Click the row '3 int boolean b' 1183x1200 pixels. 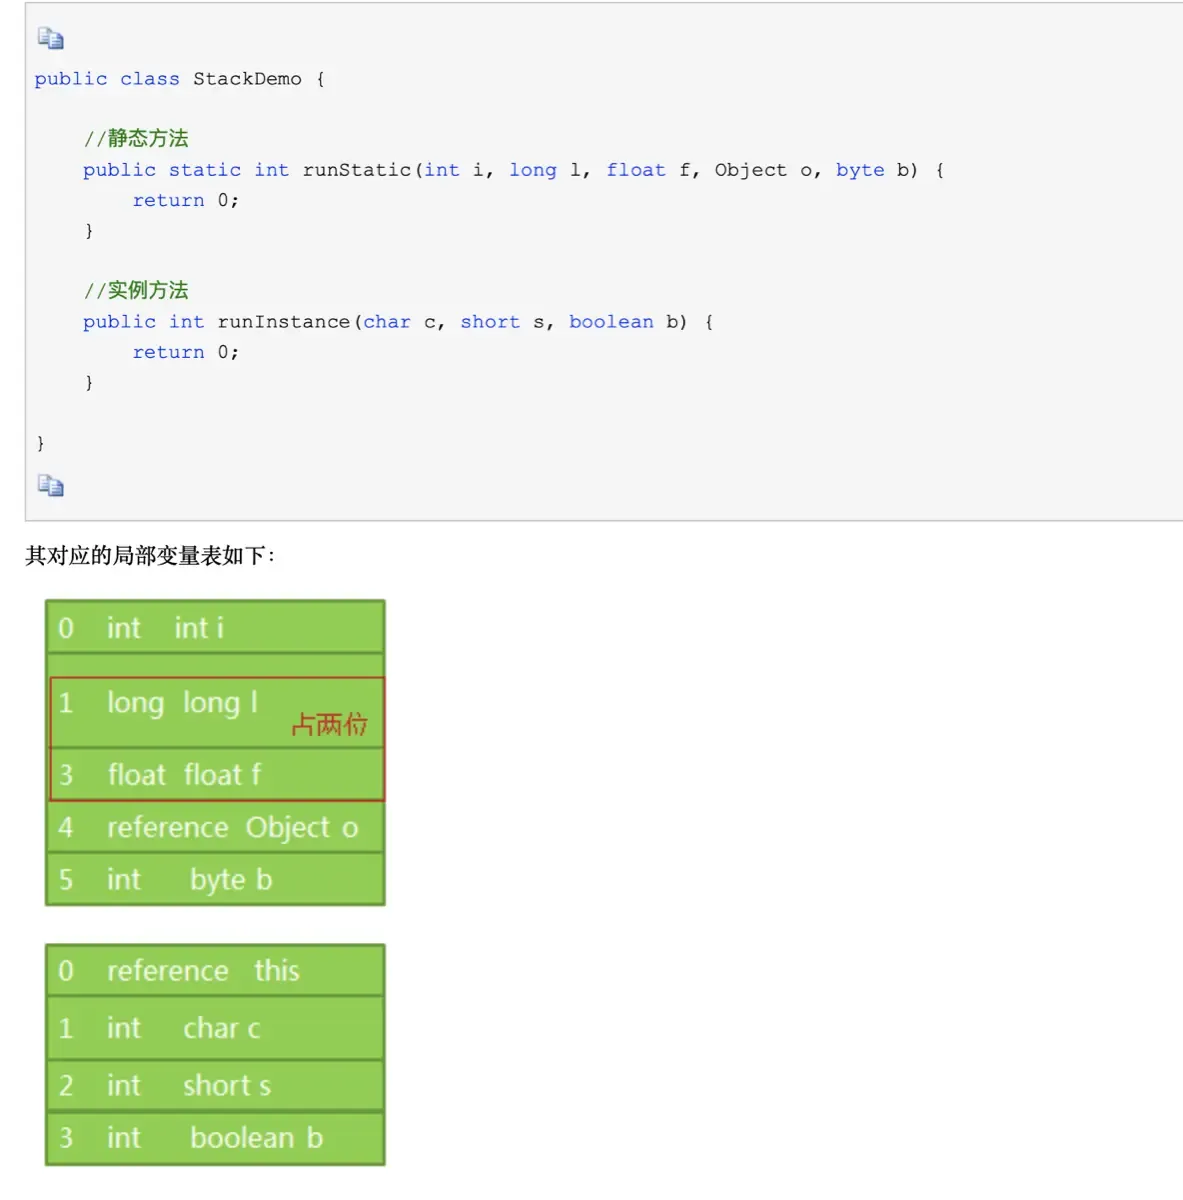pyautogui.click(x=215, y=1138)
